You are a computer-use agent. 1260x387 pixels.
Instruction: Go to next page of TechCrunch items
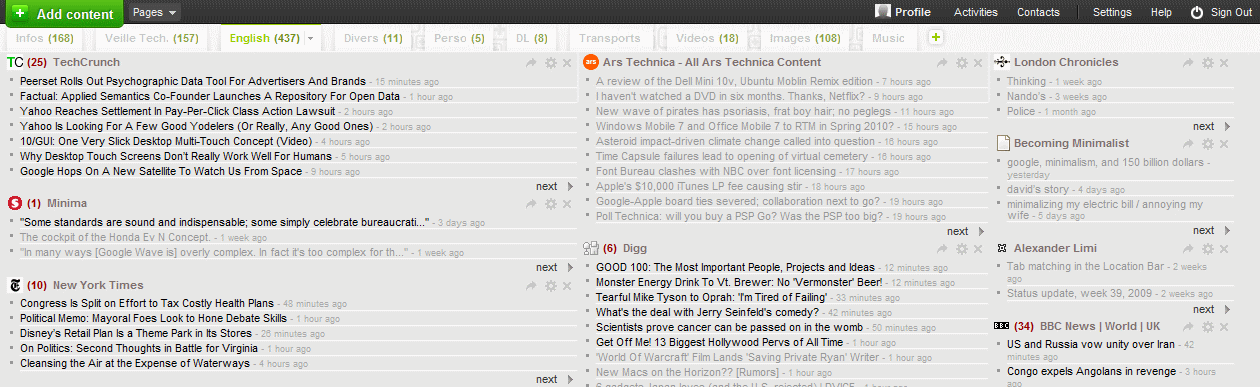tap(554, 186)
